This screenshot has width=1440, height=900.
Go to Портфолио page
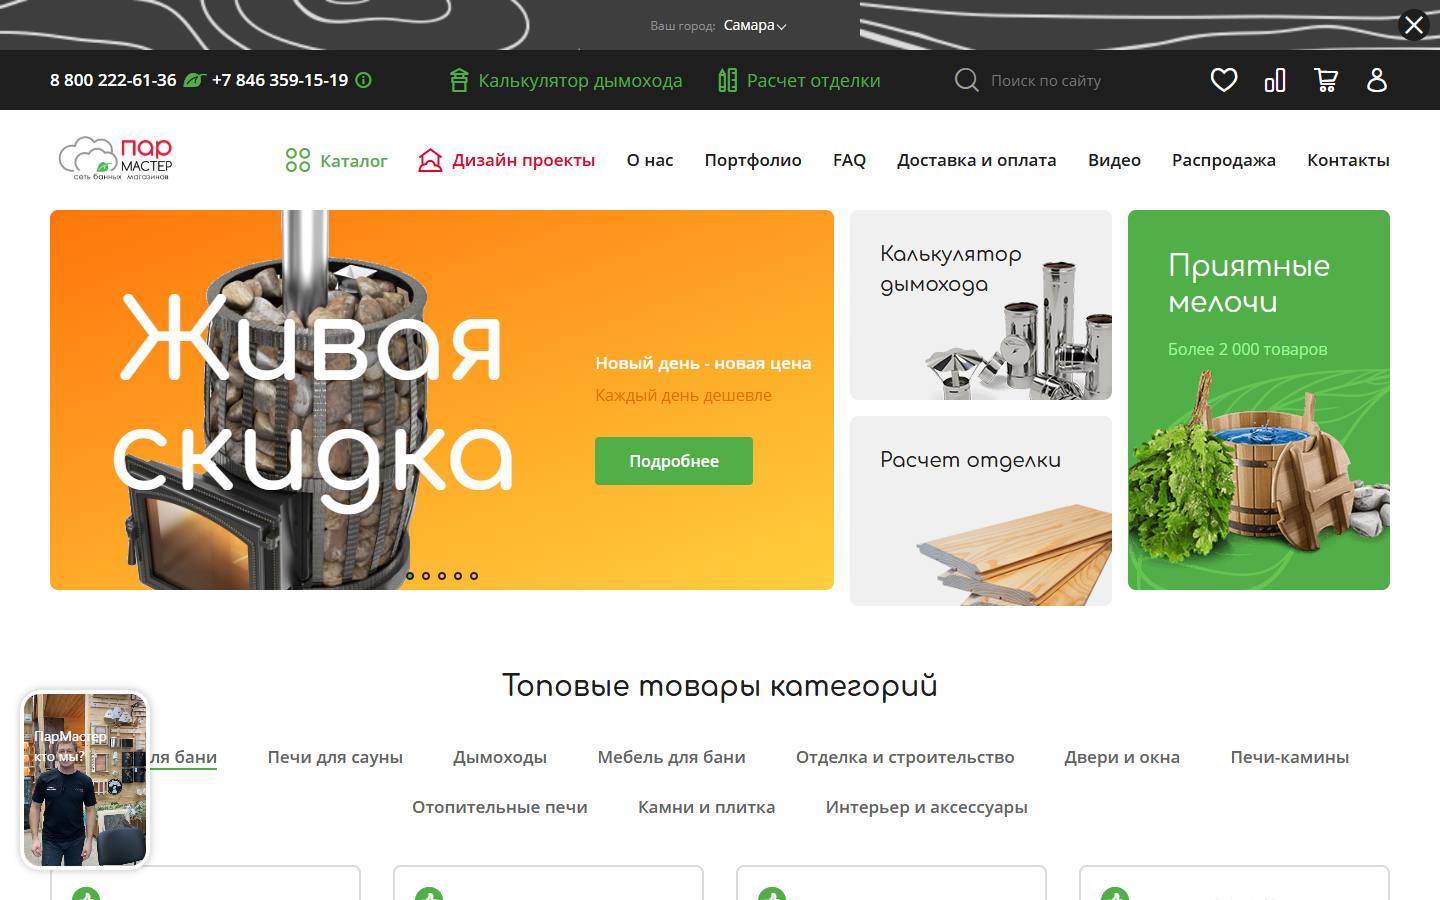coord(753,160)
